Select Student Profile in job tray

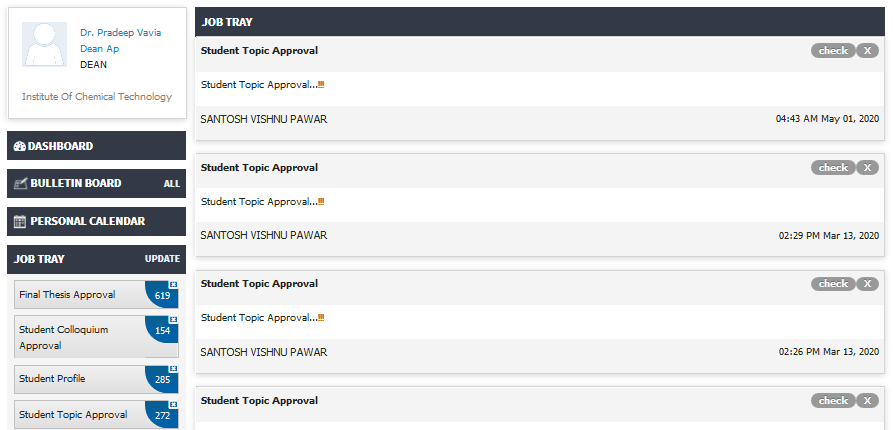pyautogui.click(x=96, y=379)
